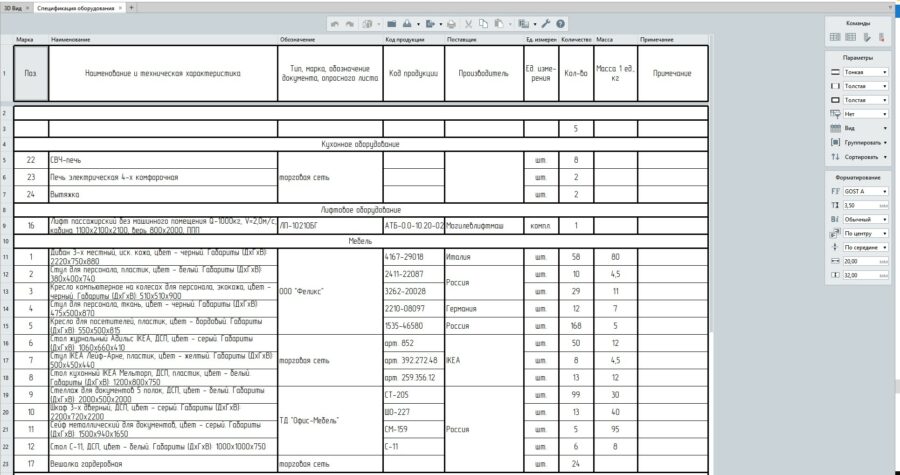Image resolution: width=900 pixels, height=475 pixels.
Task: Select the Вытяжка name cell
Action: pyautogui.click(x=163, y=194)
